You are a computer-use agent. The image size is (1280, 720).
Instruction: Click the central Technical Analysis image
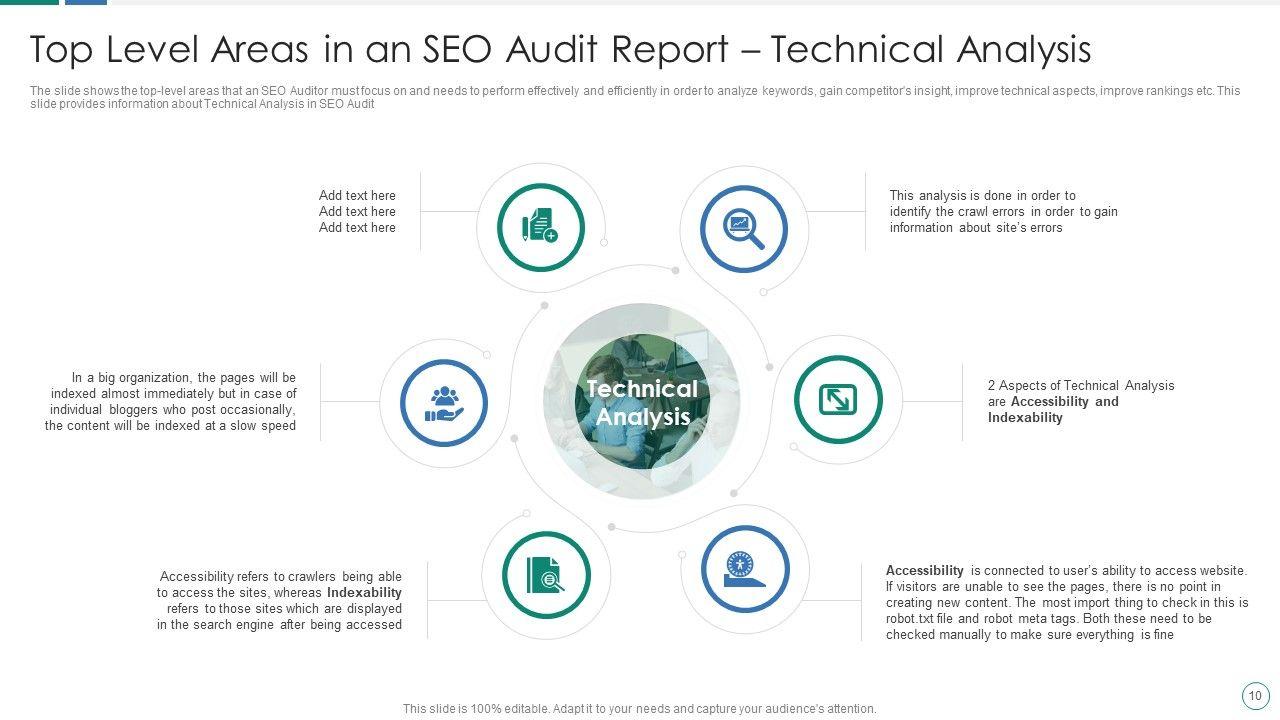tap(641, 401)
